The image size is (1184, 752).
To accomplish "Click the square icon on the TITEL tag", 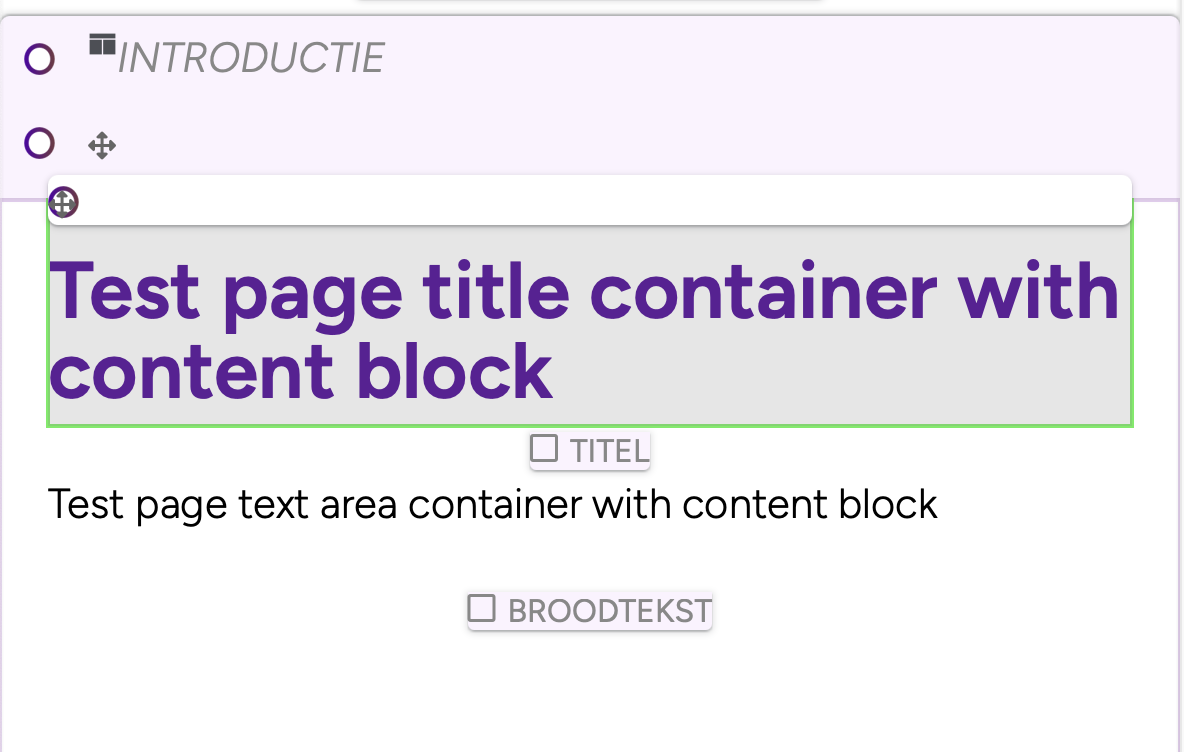I will click(x=544, y=448).
